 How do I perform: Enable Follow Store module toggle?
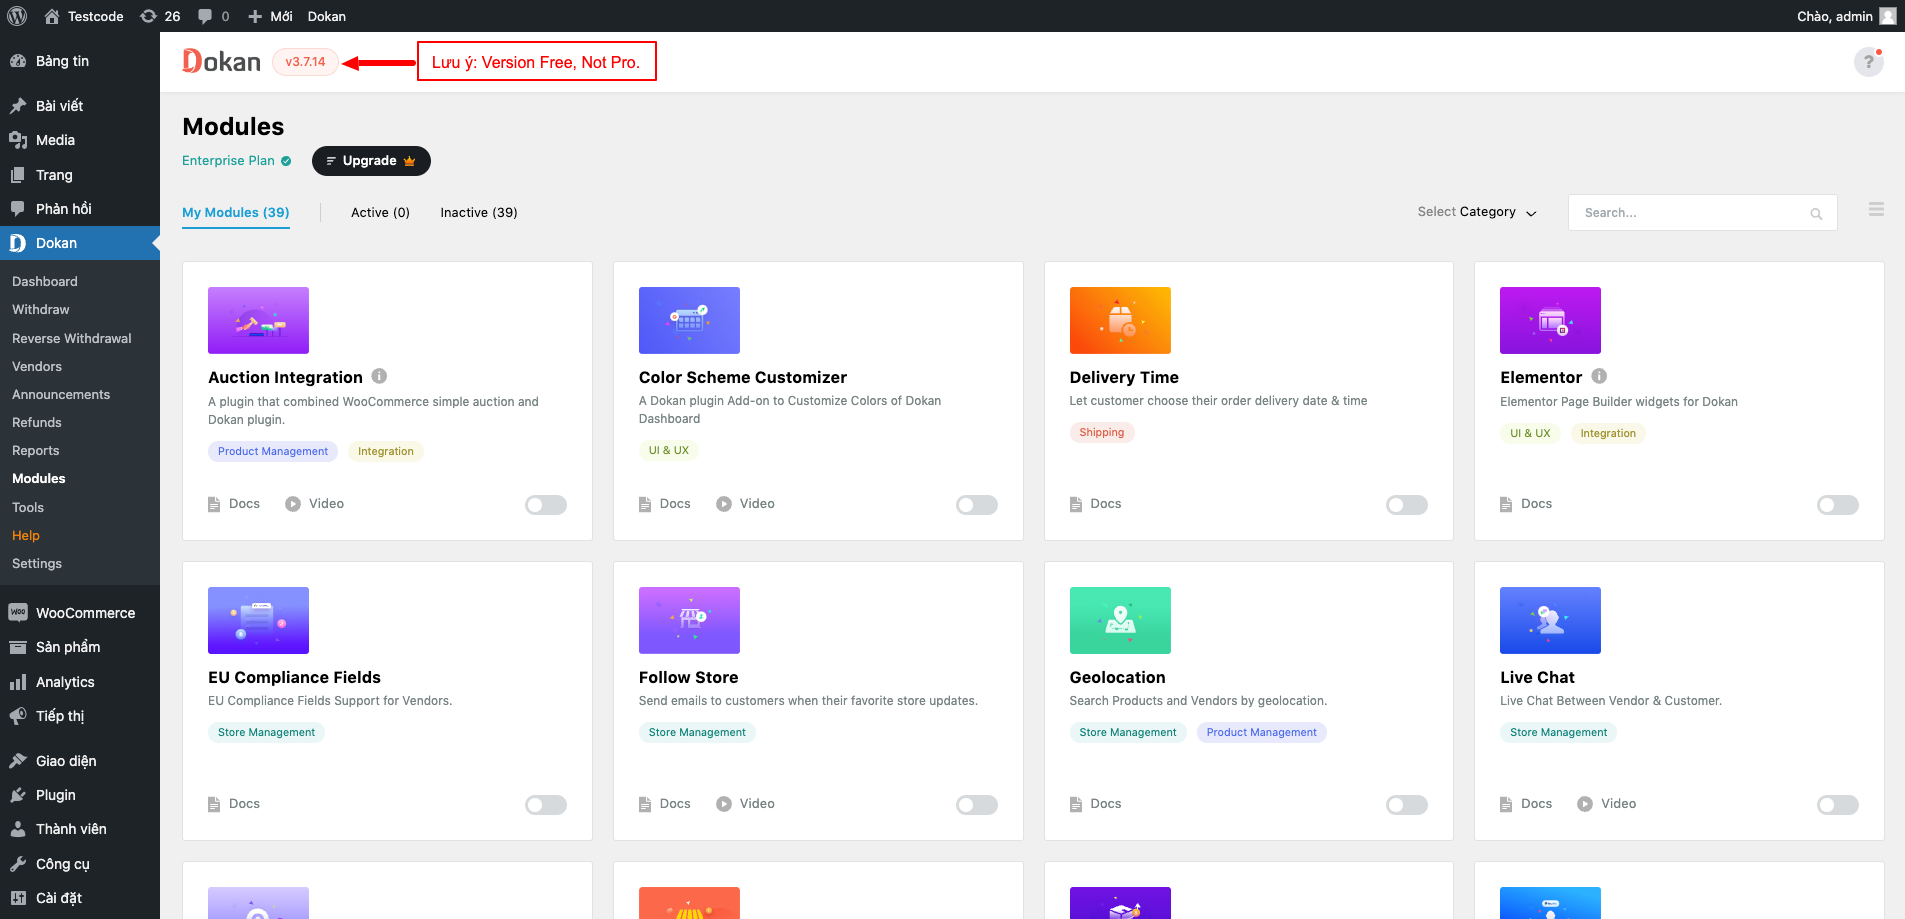[977, 805]
